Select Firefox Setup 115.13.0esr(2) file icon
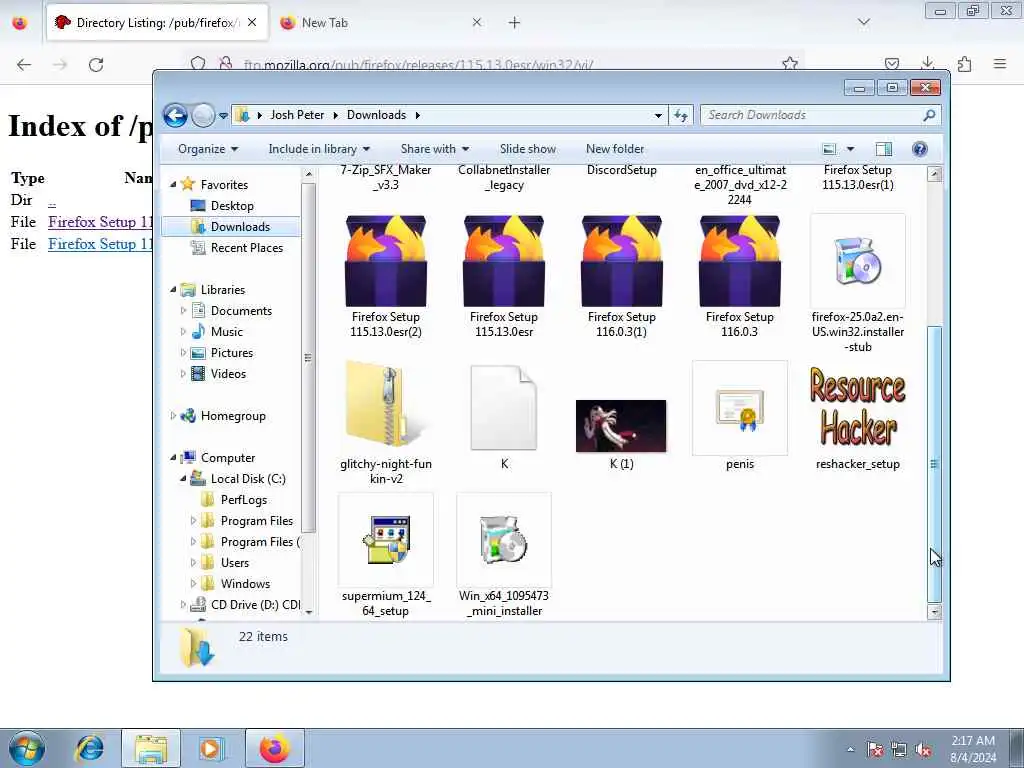This screenshot has height=768, width=1024. (386, 261)
